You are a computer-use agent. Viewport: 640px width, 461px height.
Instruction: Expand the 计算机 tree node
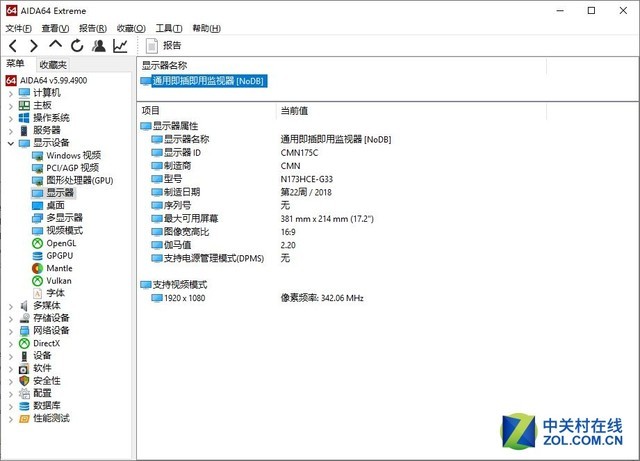coord(11,94)
